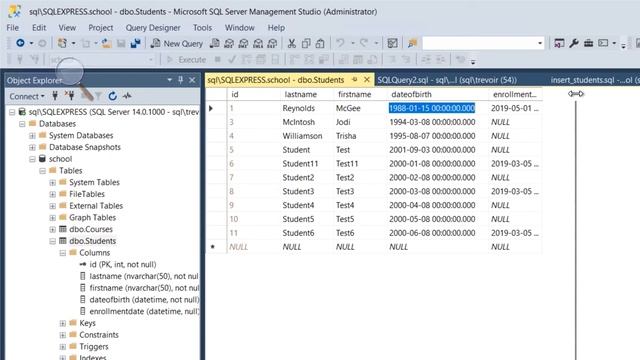Open the Edit menu

pos(39,28)
